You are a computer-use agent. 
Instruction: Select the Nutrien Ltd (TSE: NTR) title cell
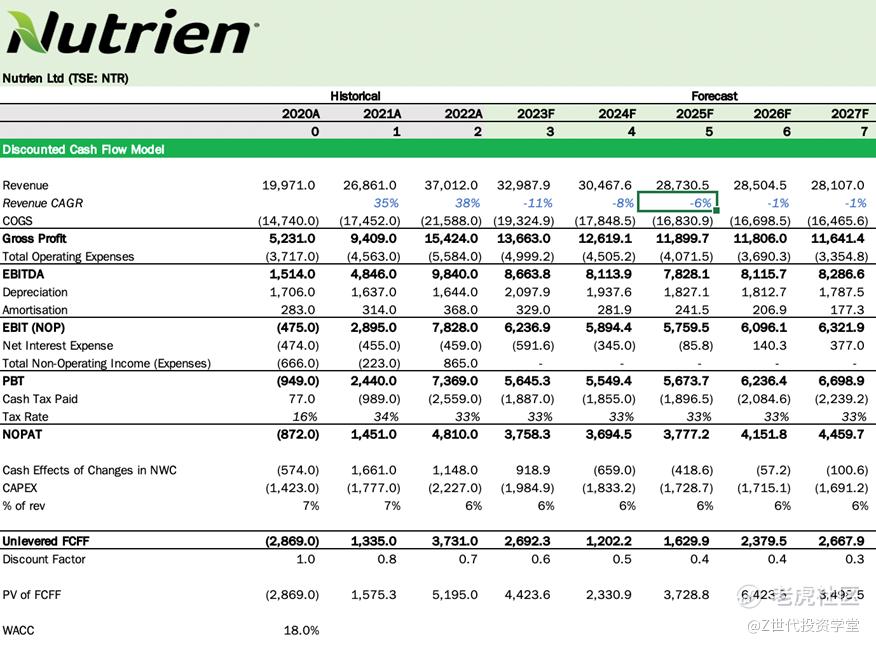pyautogui.click(x=65, y=78)
